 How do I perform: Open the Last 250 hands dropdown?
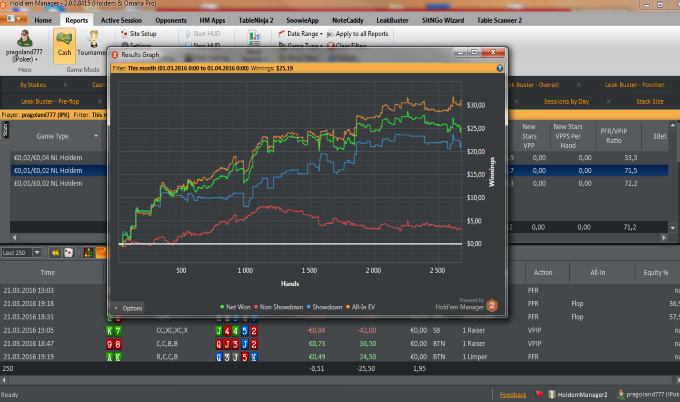pos(37,252)
